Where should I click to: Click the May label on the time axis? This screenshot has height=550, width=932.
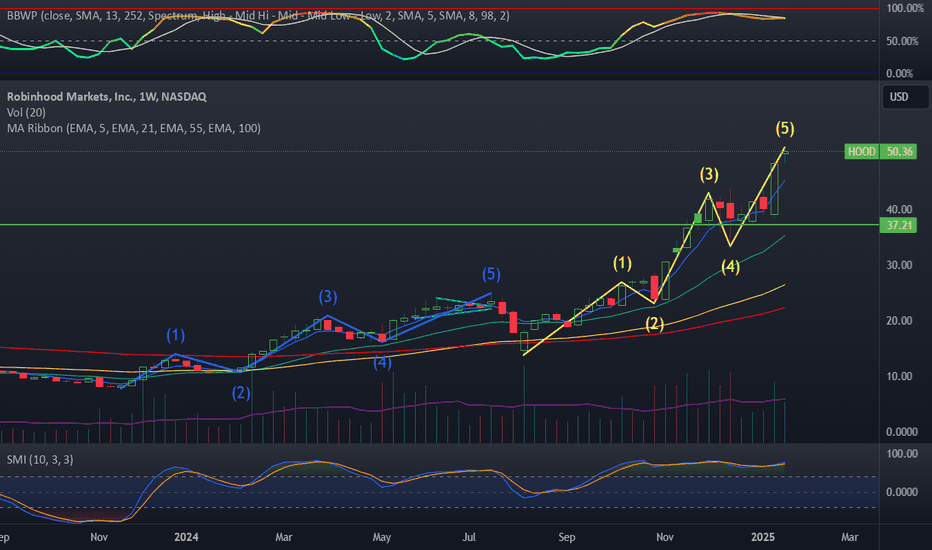382,537
